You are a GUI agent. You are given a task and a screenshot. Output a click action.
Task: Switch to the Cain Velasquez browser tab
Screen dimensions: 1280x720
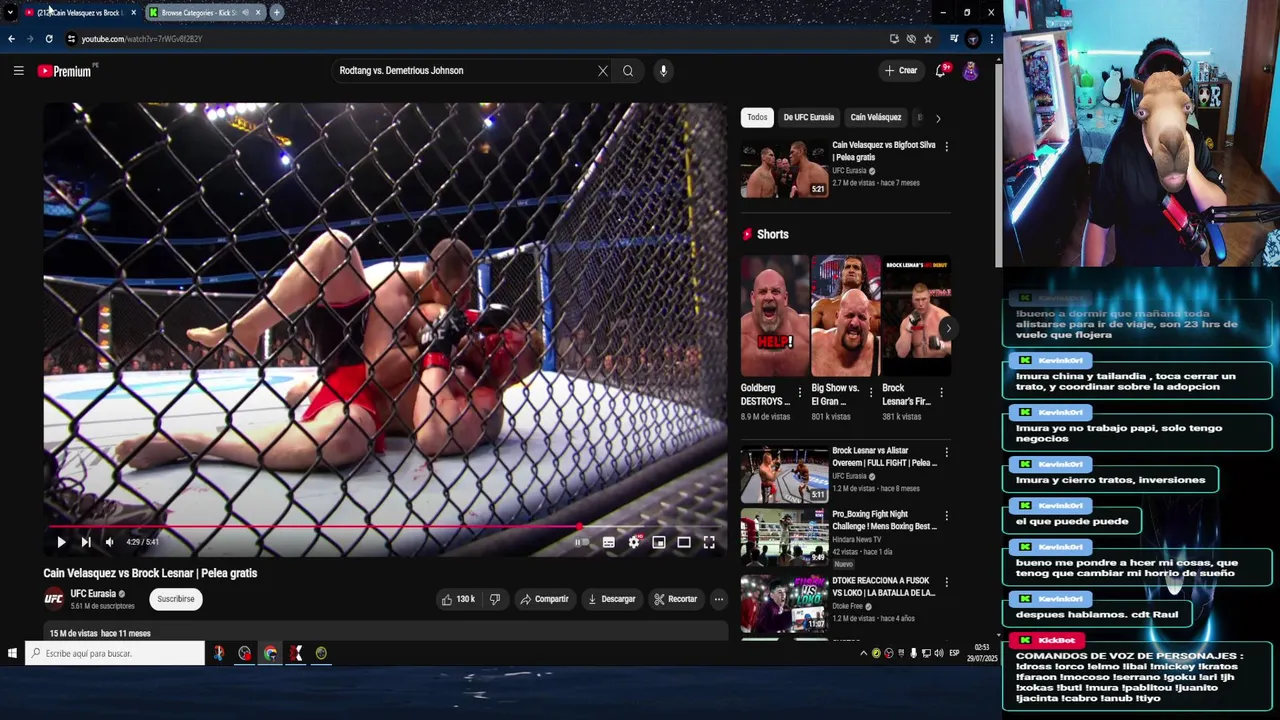(78, 13)
